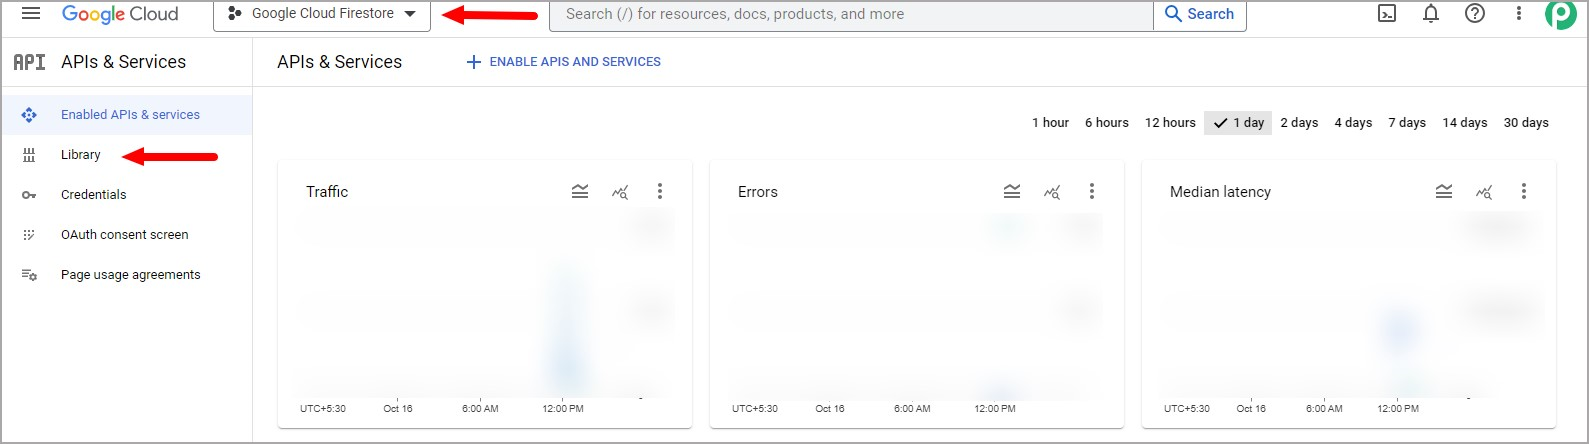Activate Cloud Shell terminal icon
The height and width of the screenshot is (444, 1589).
(1387, 14)
